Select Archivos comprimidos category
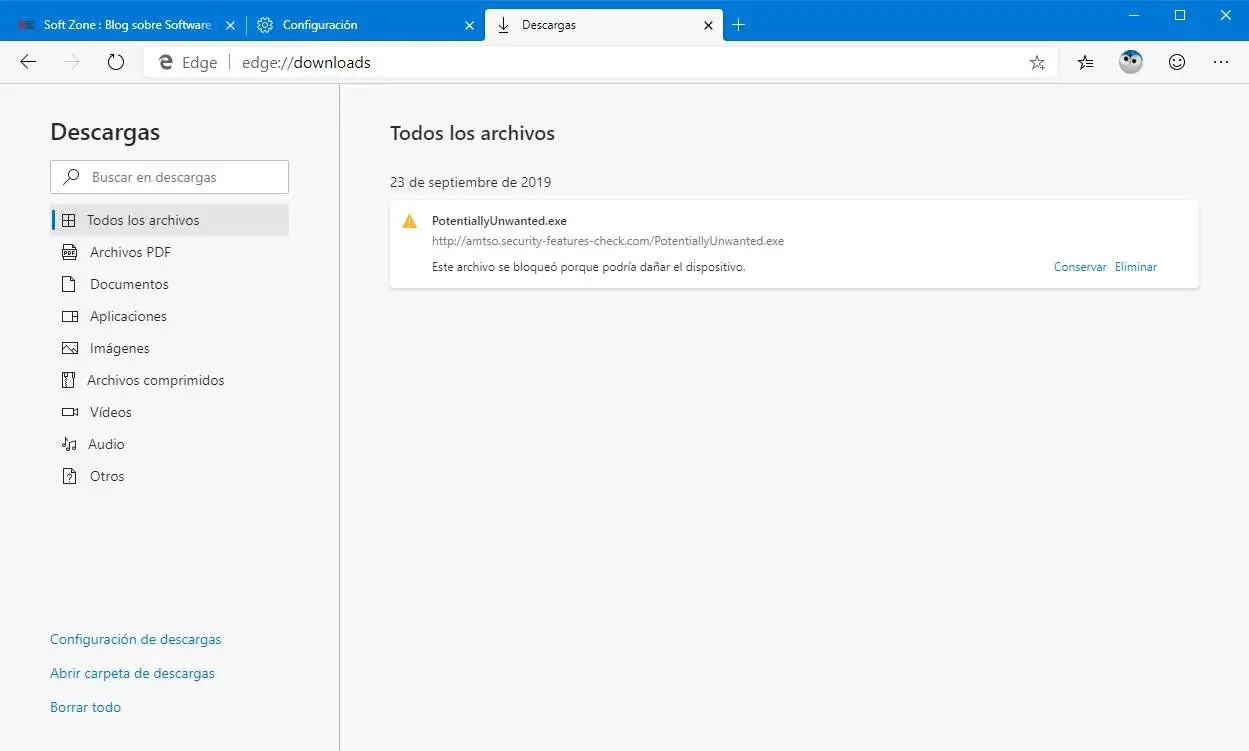 (x=155, y=380)
